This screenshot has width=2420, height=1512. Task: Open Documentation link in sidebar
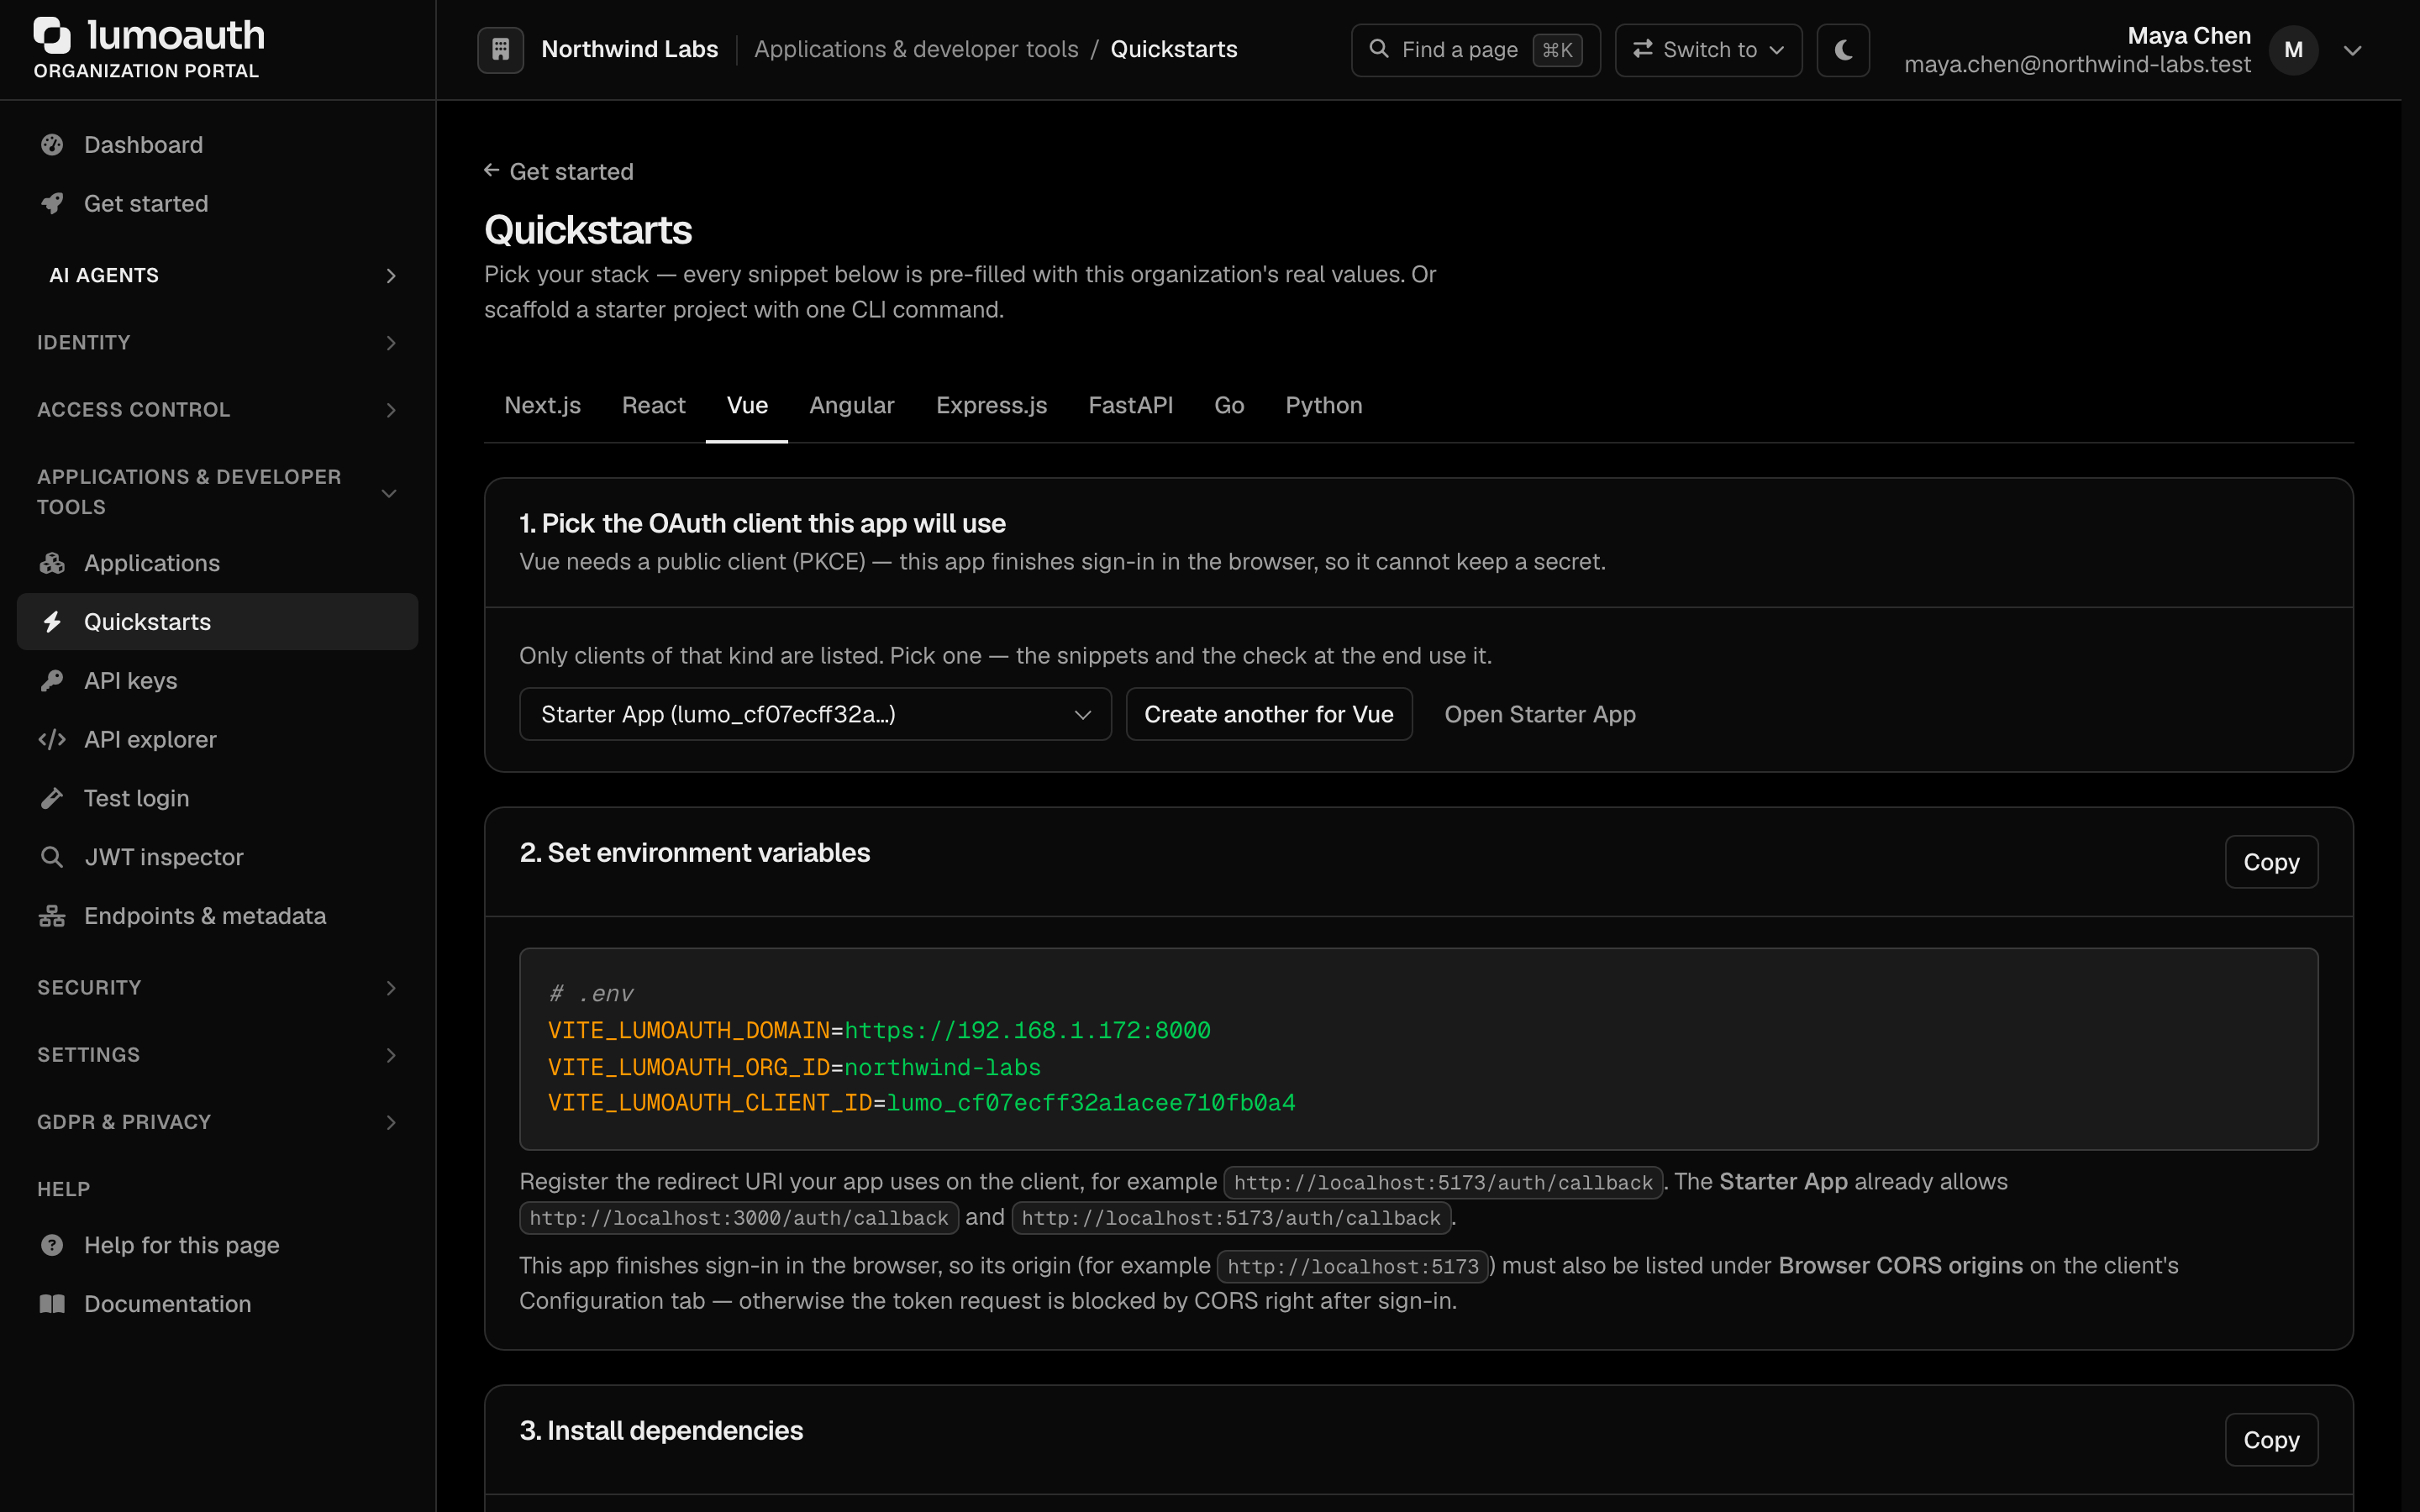(217, 1304)
